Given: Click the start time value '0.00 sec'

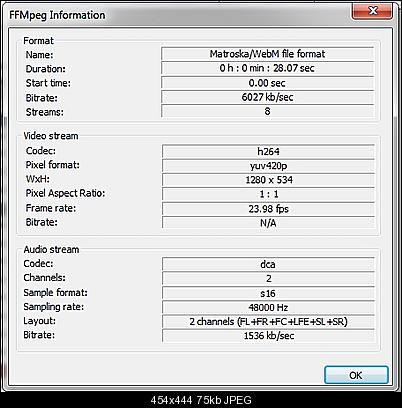Looking at the screenshot, I should [267, 83].
